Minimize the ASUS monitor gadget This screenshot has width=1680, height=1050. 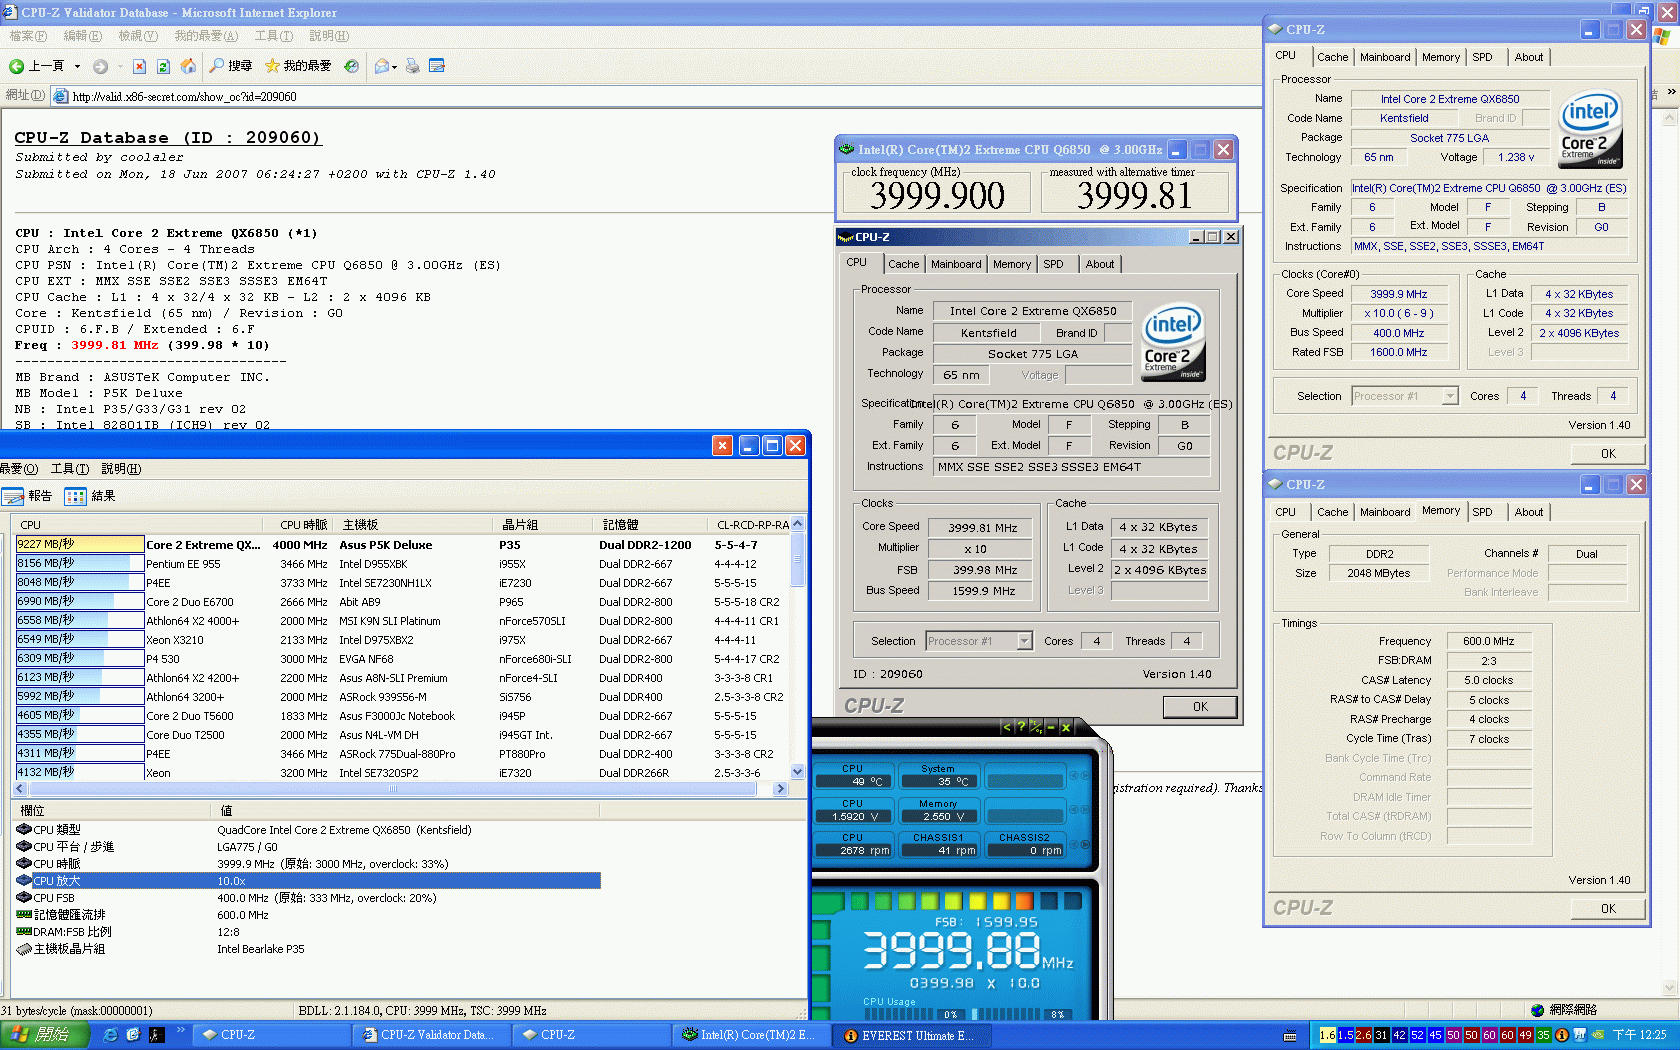coord(1051,727)
